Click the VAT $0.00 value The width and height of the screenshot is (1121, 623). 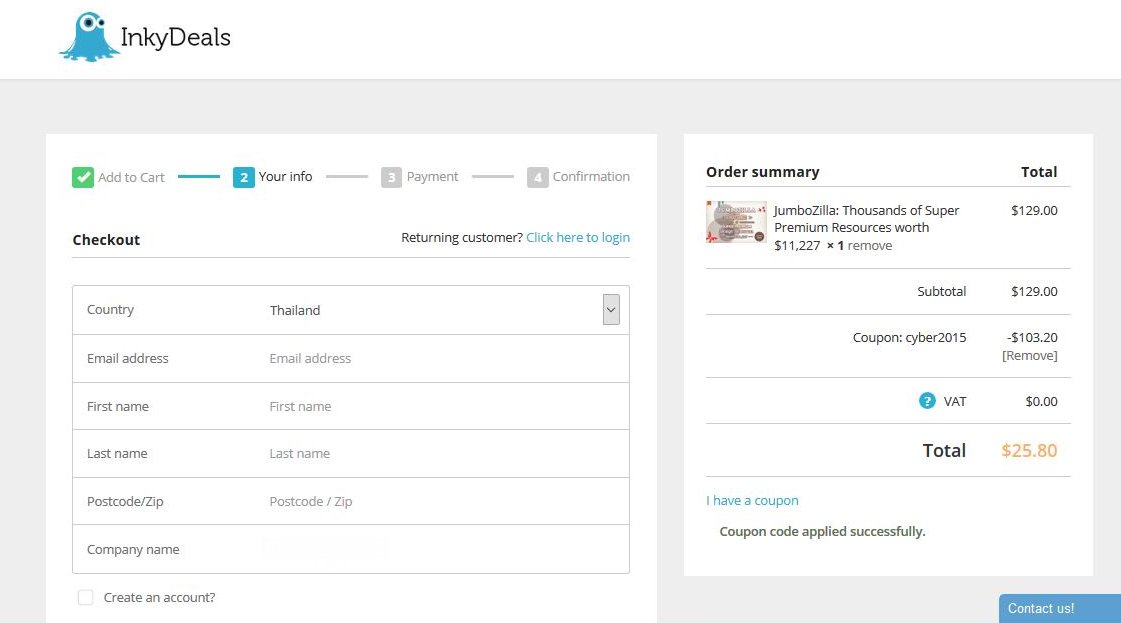[x=1041, y=401]
